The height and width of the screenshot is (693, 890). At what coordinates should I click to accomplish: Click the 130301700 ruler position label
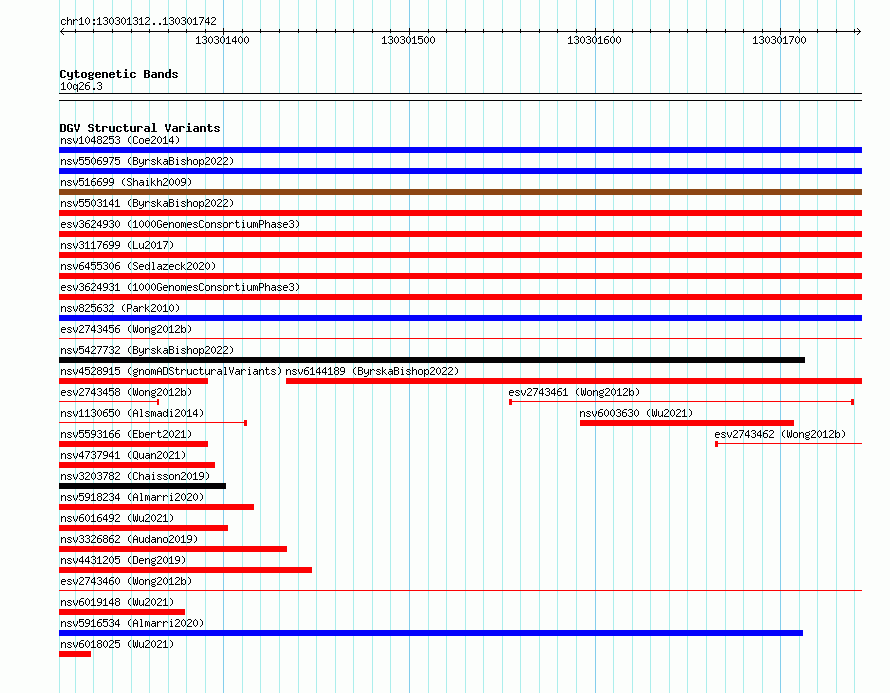(x=779, y=40)
